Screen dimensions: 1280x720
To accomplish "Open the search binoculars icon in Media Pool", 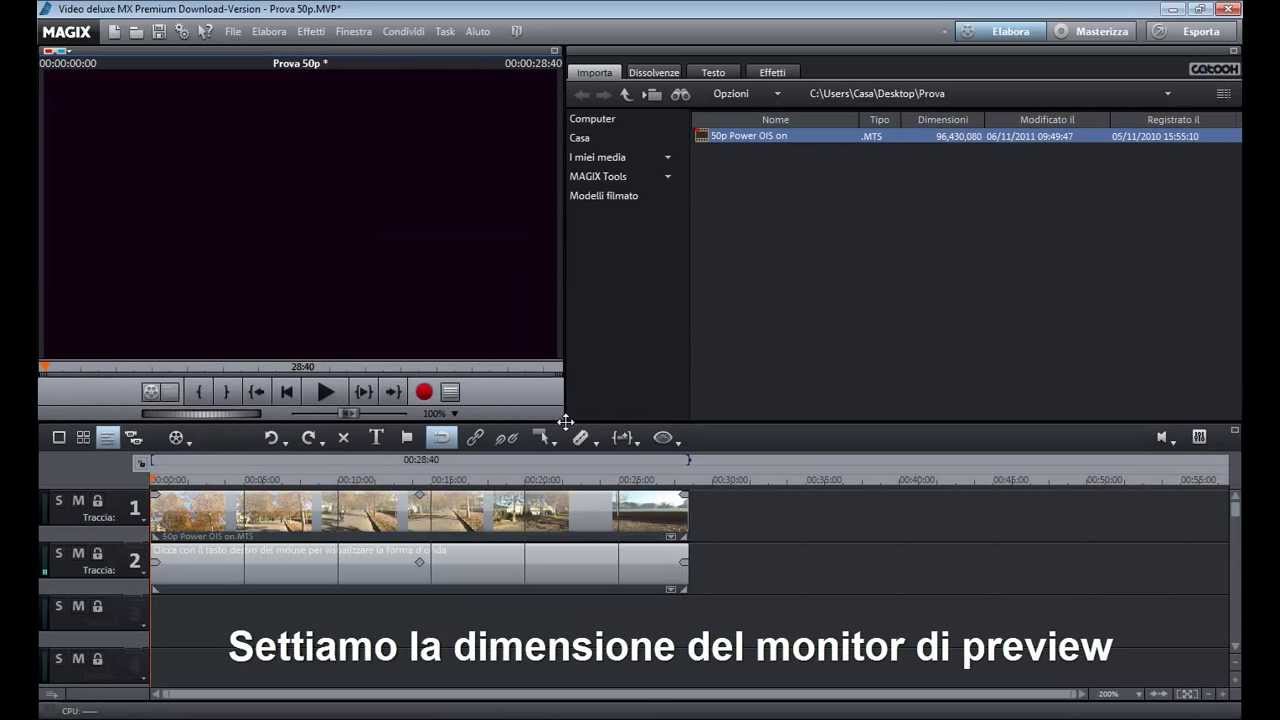I will (x=680, y=94).
